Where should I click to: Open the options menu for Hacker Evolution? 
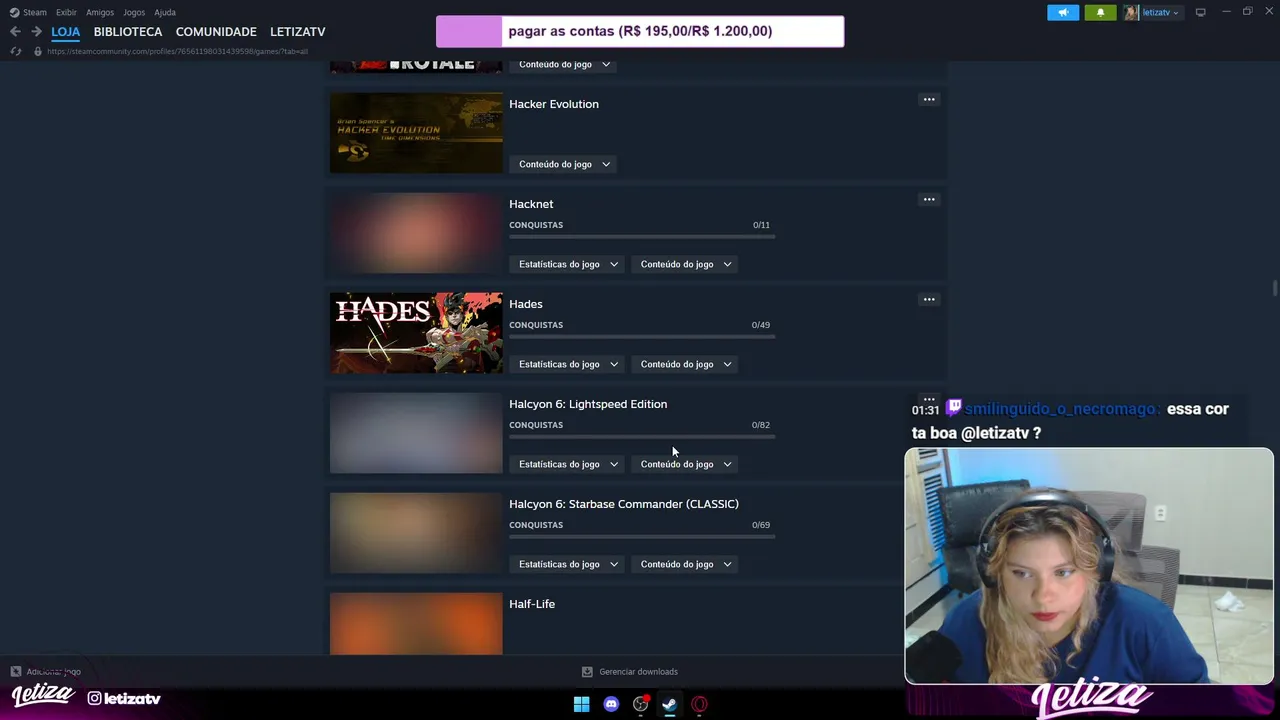(x=929, y=99)
